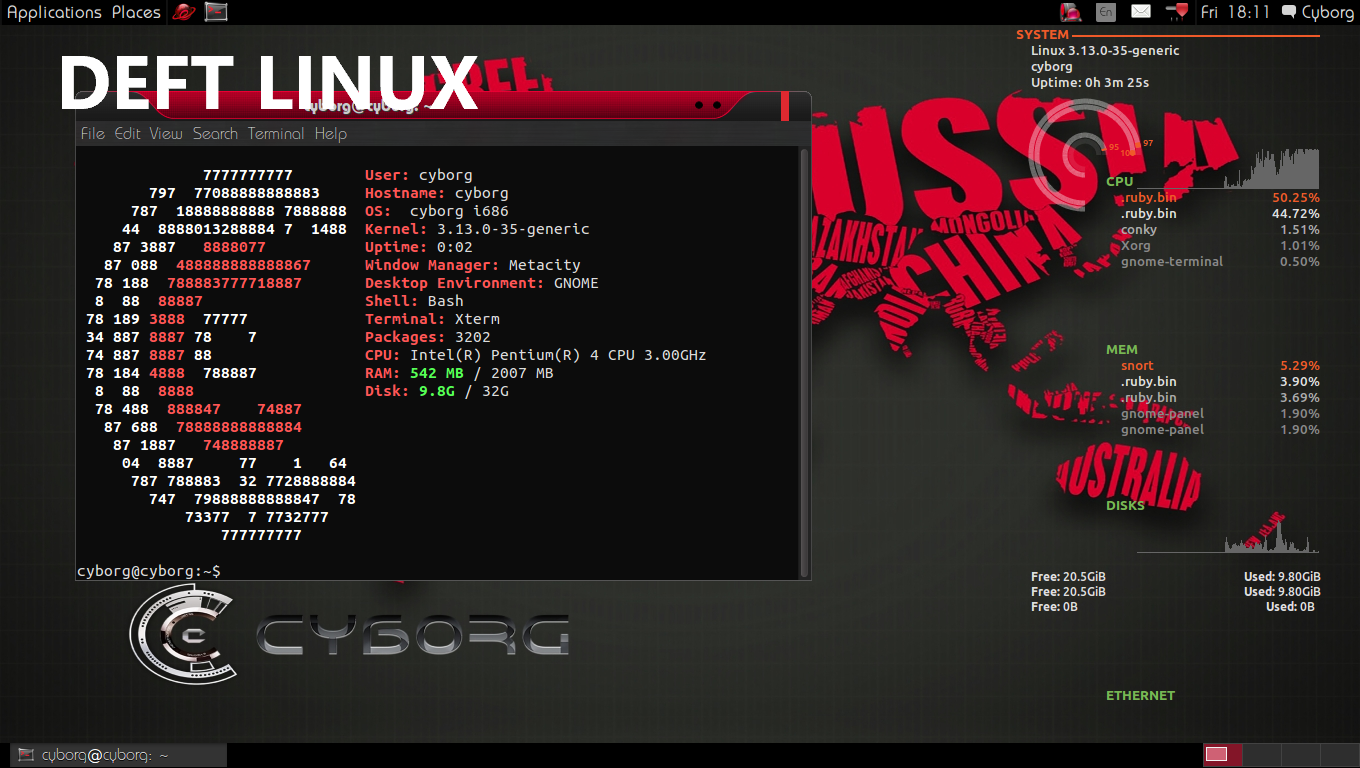Open the terminal Edit menu

click(127, 133)
